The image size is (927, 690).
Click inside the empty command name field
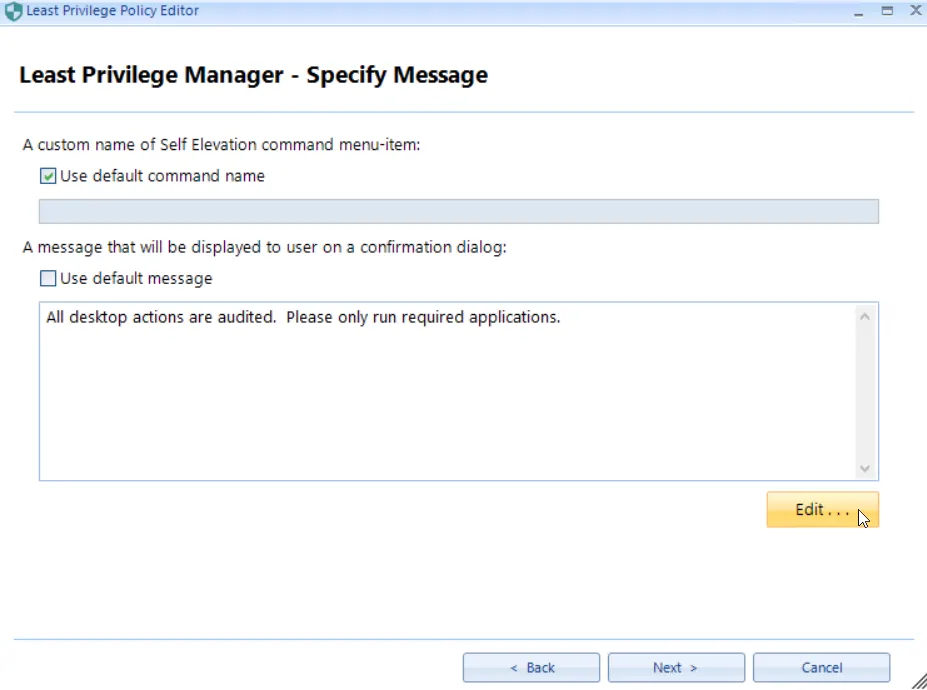coord(459,211)
